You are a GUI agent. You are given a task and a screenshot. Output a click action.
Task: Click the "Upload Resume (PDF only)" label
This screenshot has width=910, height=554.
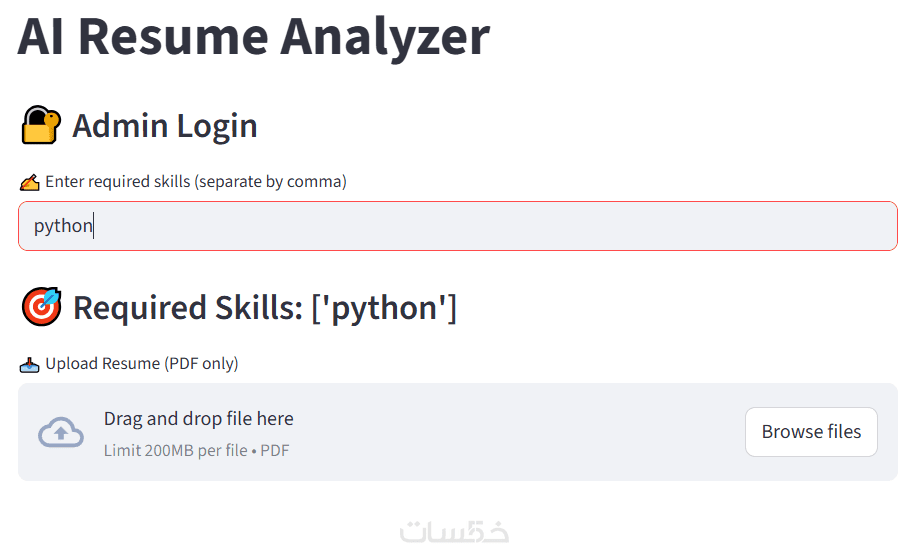(142, 364)
